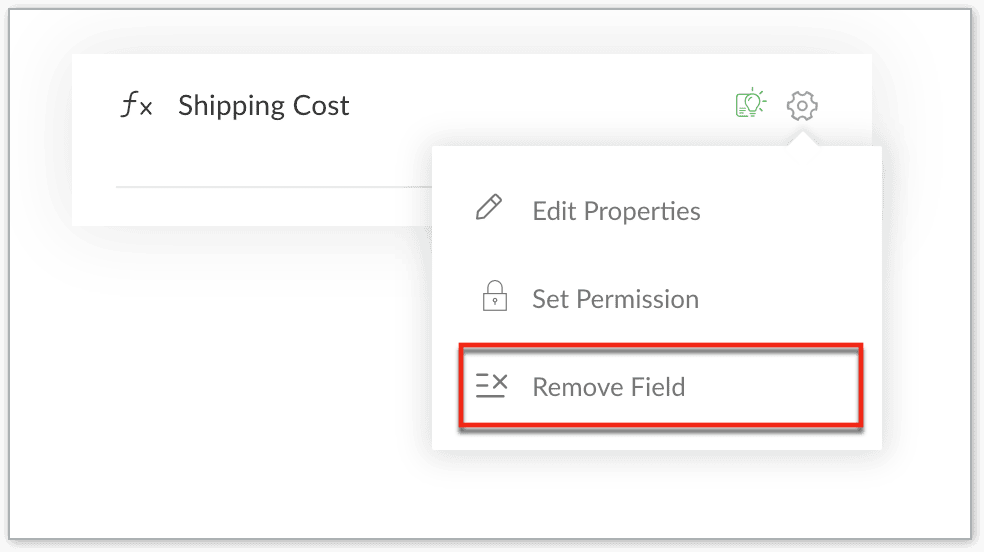This screenshot has height=552, width=984.
Task: Collapse the field settings dropdown via gear
Action: (802, 105)
